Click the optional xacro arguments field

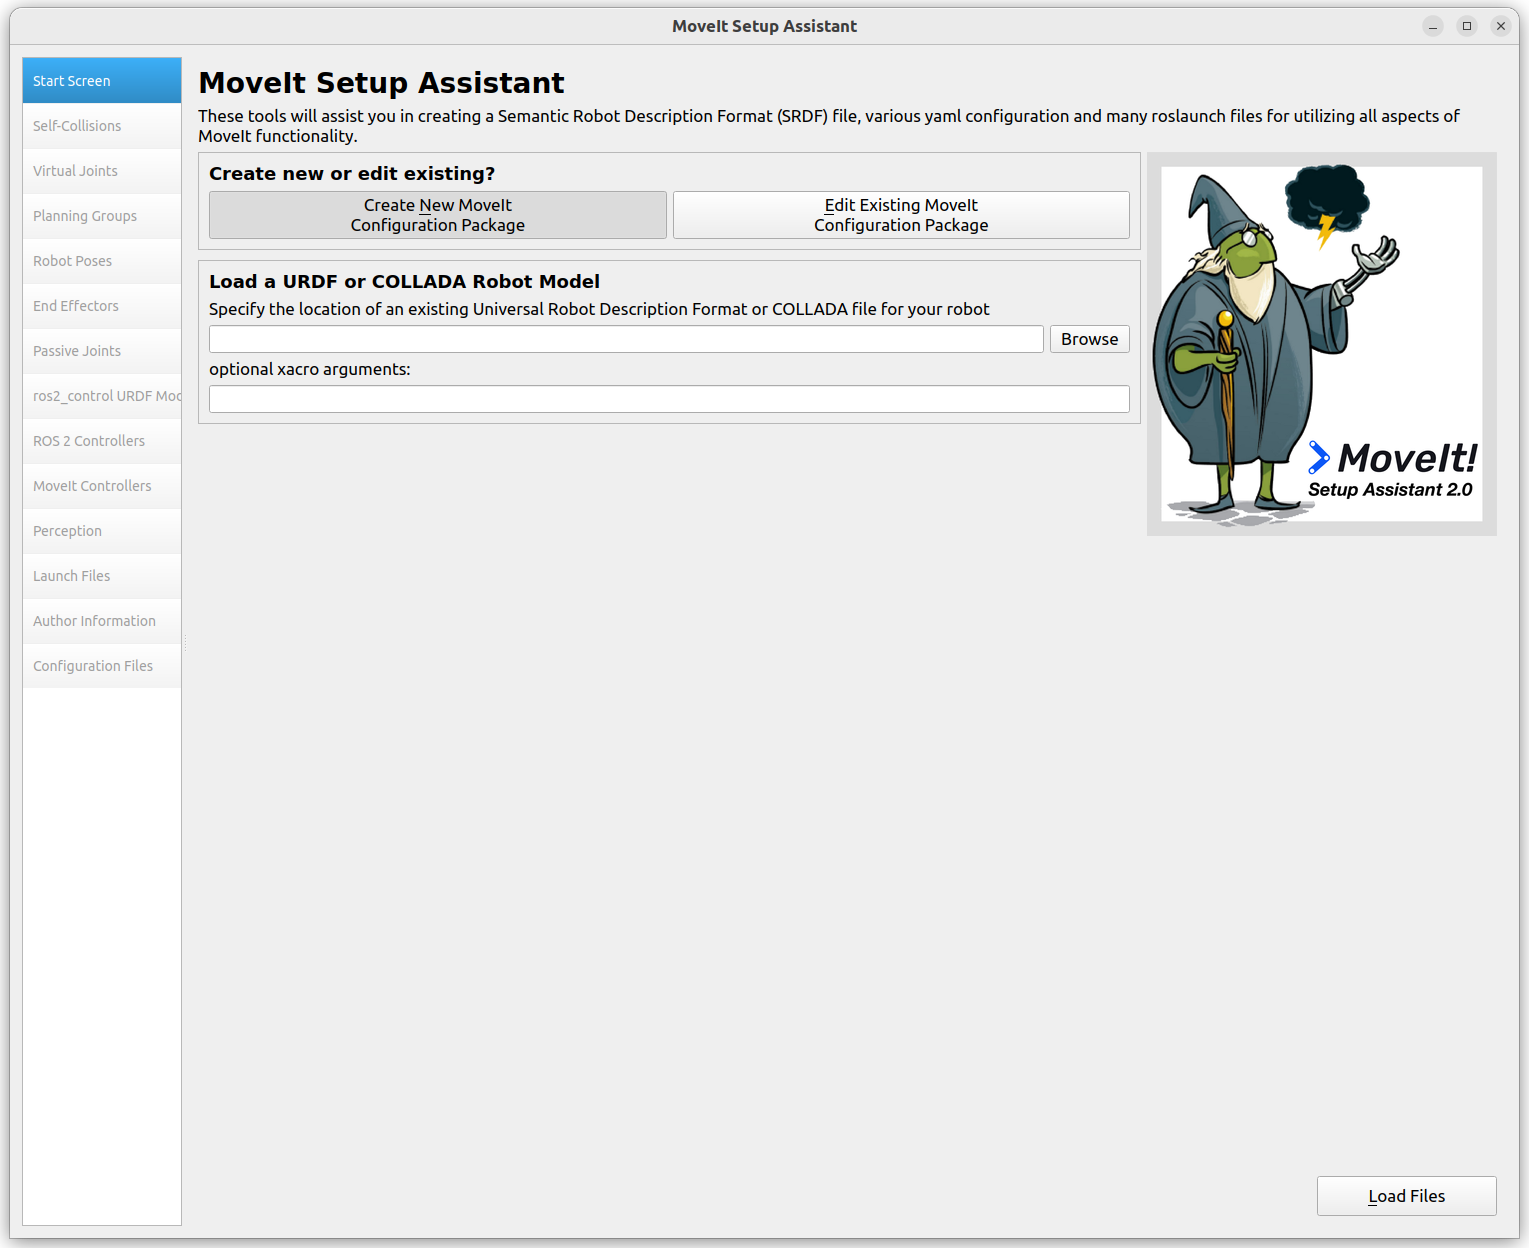coord(669,399)
